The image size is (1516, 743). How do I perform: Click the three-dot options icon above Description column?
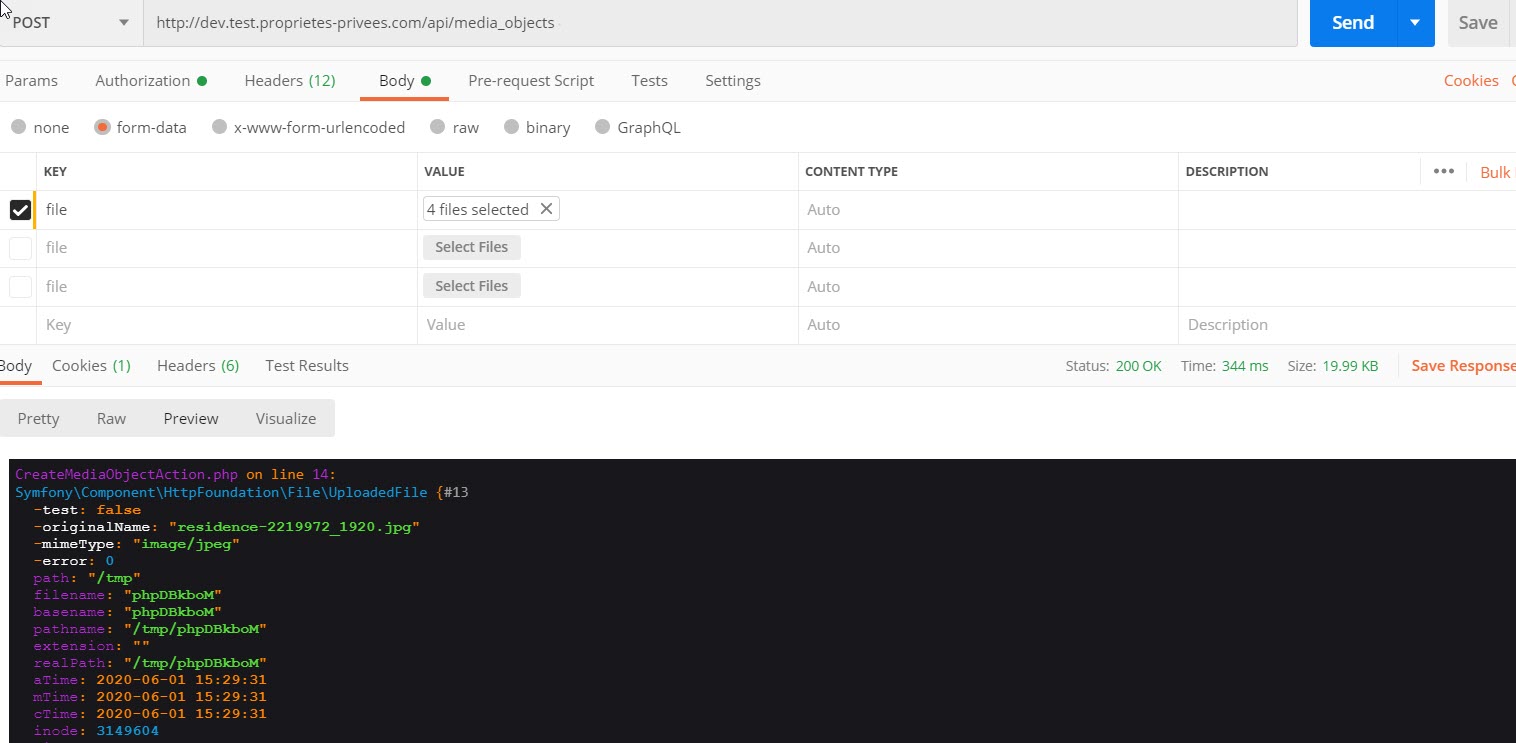pyautogui.click(x=1443, y=171)
